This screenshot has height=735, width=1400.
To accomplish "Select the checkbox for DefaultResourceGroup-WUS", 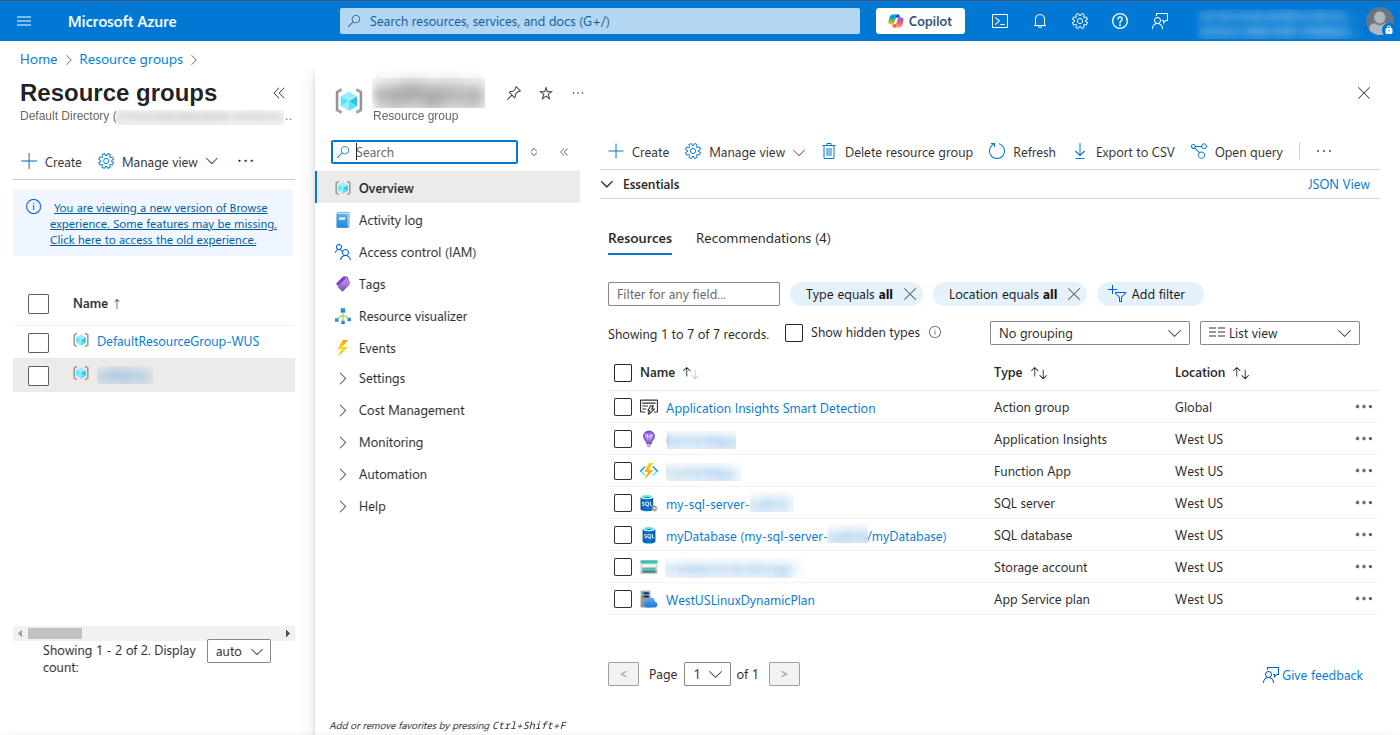I will (38, 341).
